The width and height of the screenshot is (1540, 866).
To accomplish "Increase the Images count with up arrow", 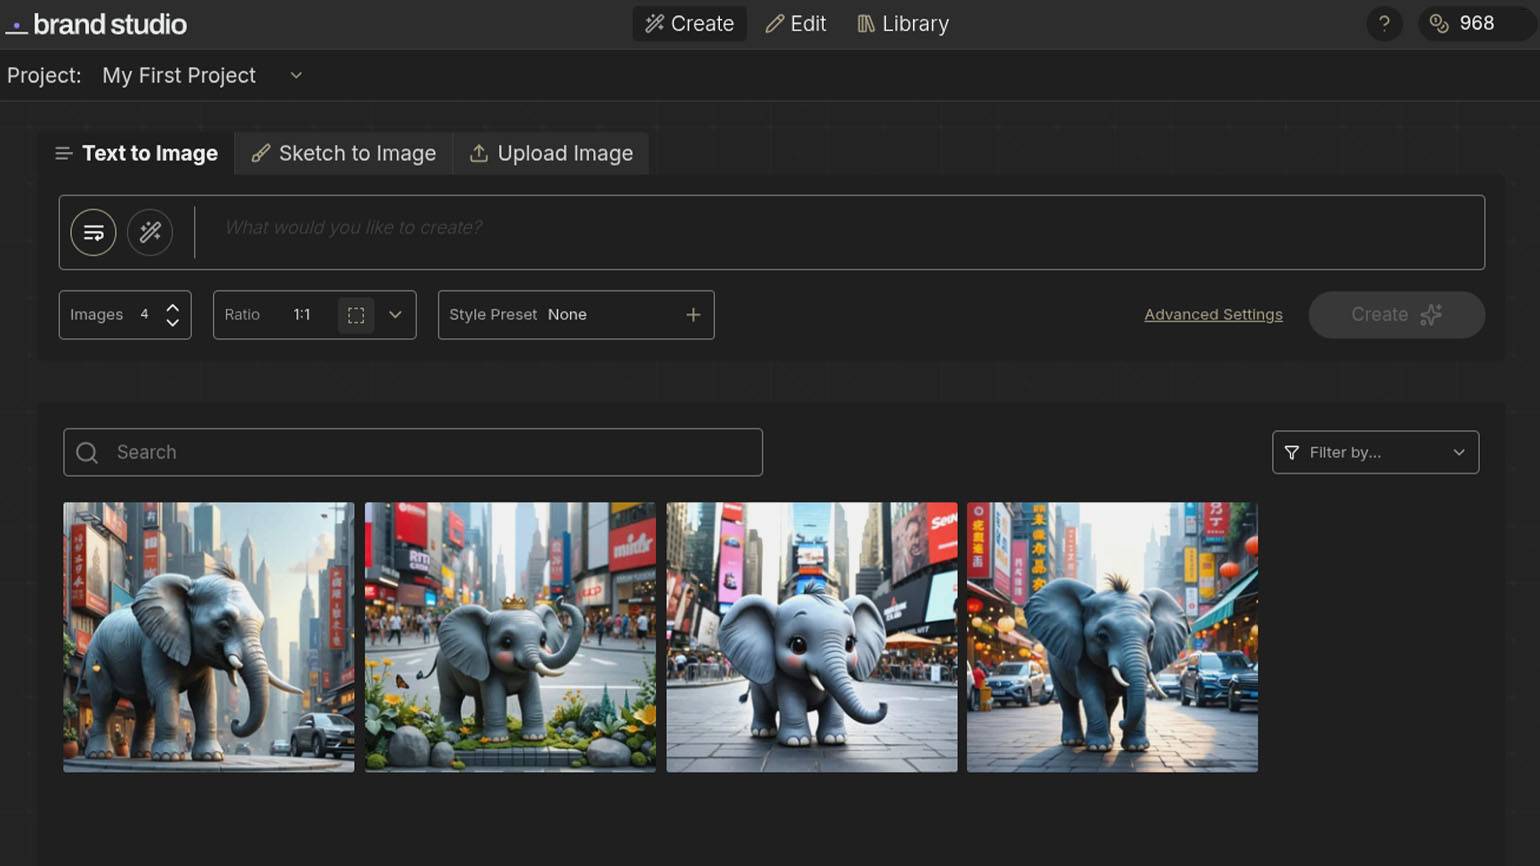I will pyautogui.click(x=173, y=308).
